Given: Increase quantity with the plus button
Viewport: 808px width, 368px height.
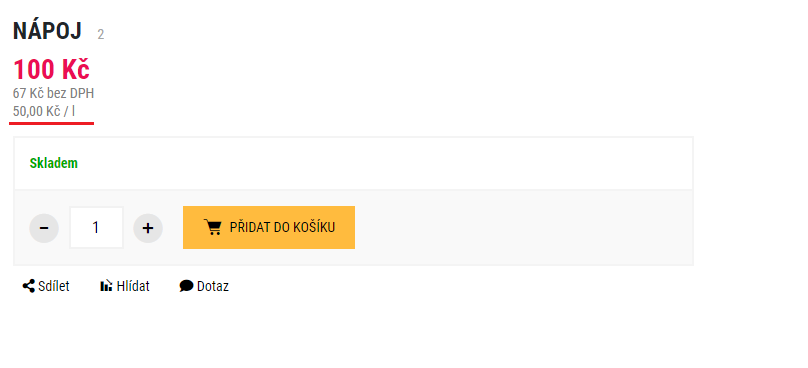Looking at the screenshot, I should 148,228.
